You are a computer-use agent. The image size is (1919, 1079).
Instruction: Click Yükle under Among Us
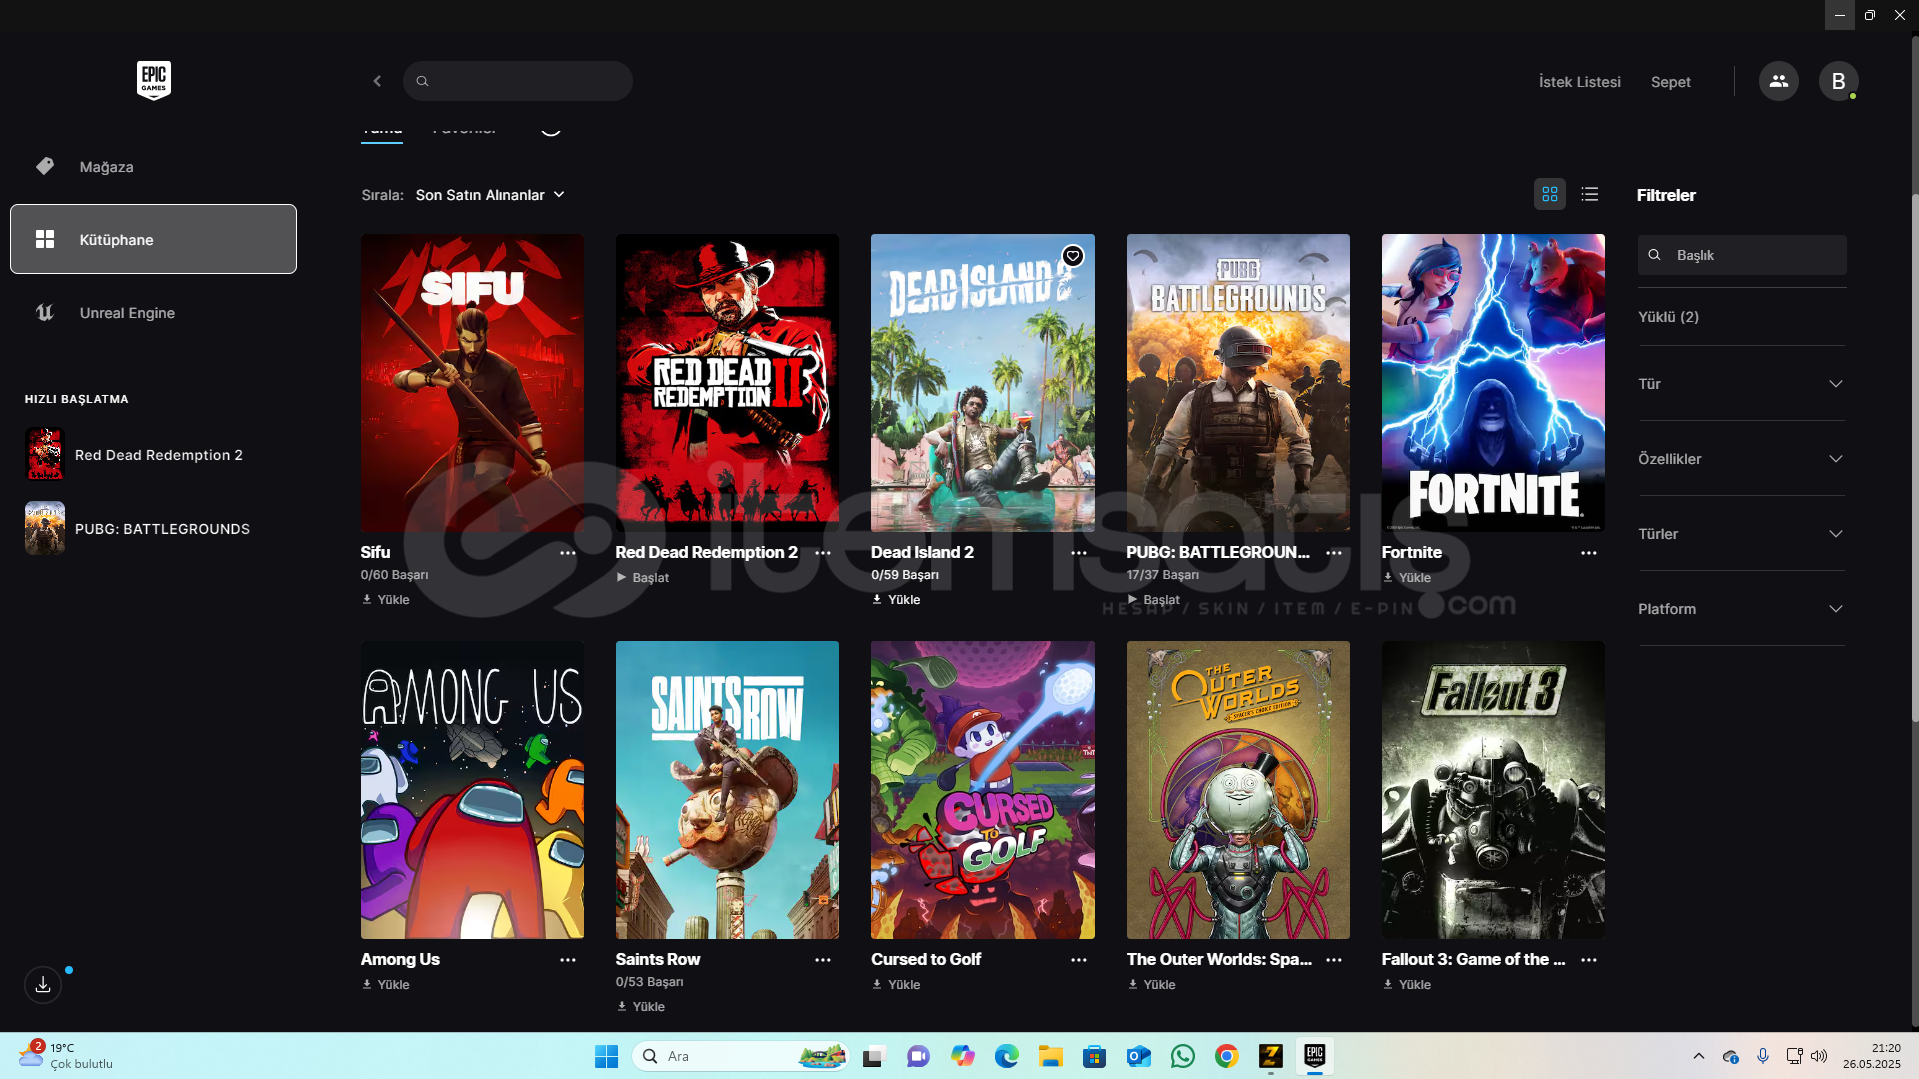[386, 985]
